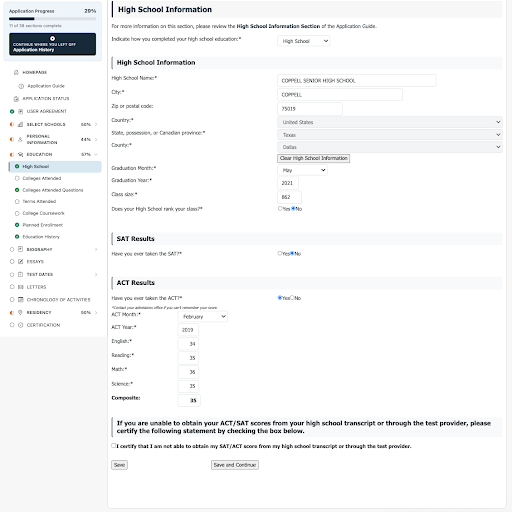Check the certify unable to obtain scores box
Screen dimensions: 512x512
pos(114,446)
